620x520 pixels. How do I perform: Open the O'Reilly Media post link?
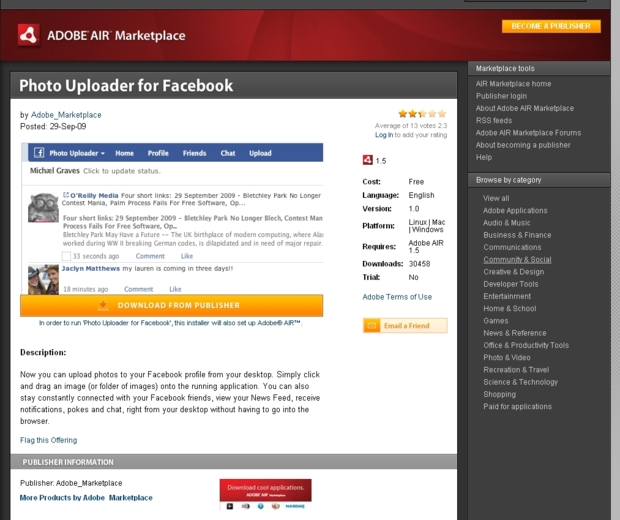(94, 195)
